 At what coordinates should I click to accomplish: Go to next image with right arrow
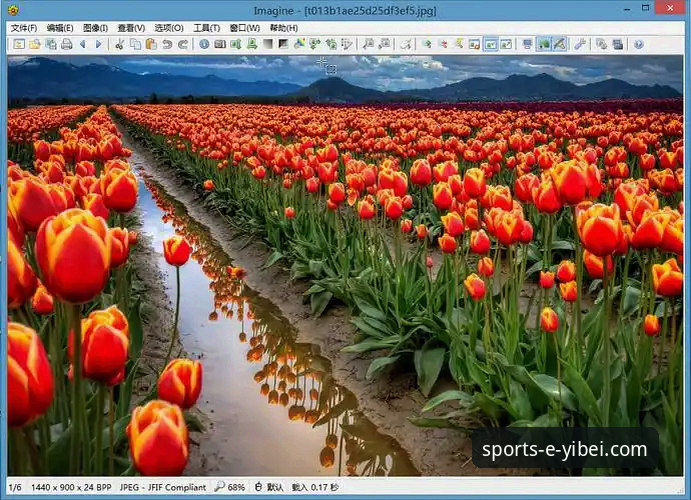pyautogui.click(x=99, y=44)
